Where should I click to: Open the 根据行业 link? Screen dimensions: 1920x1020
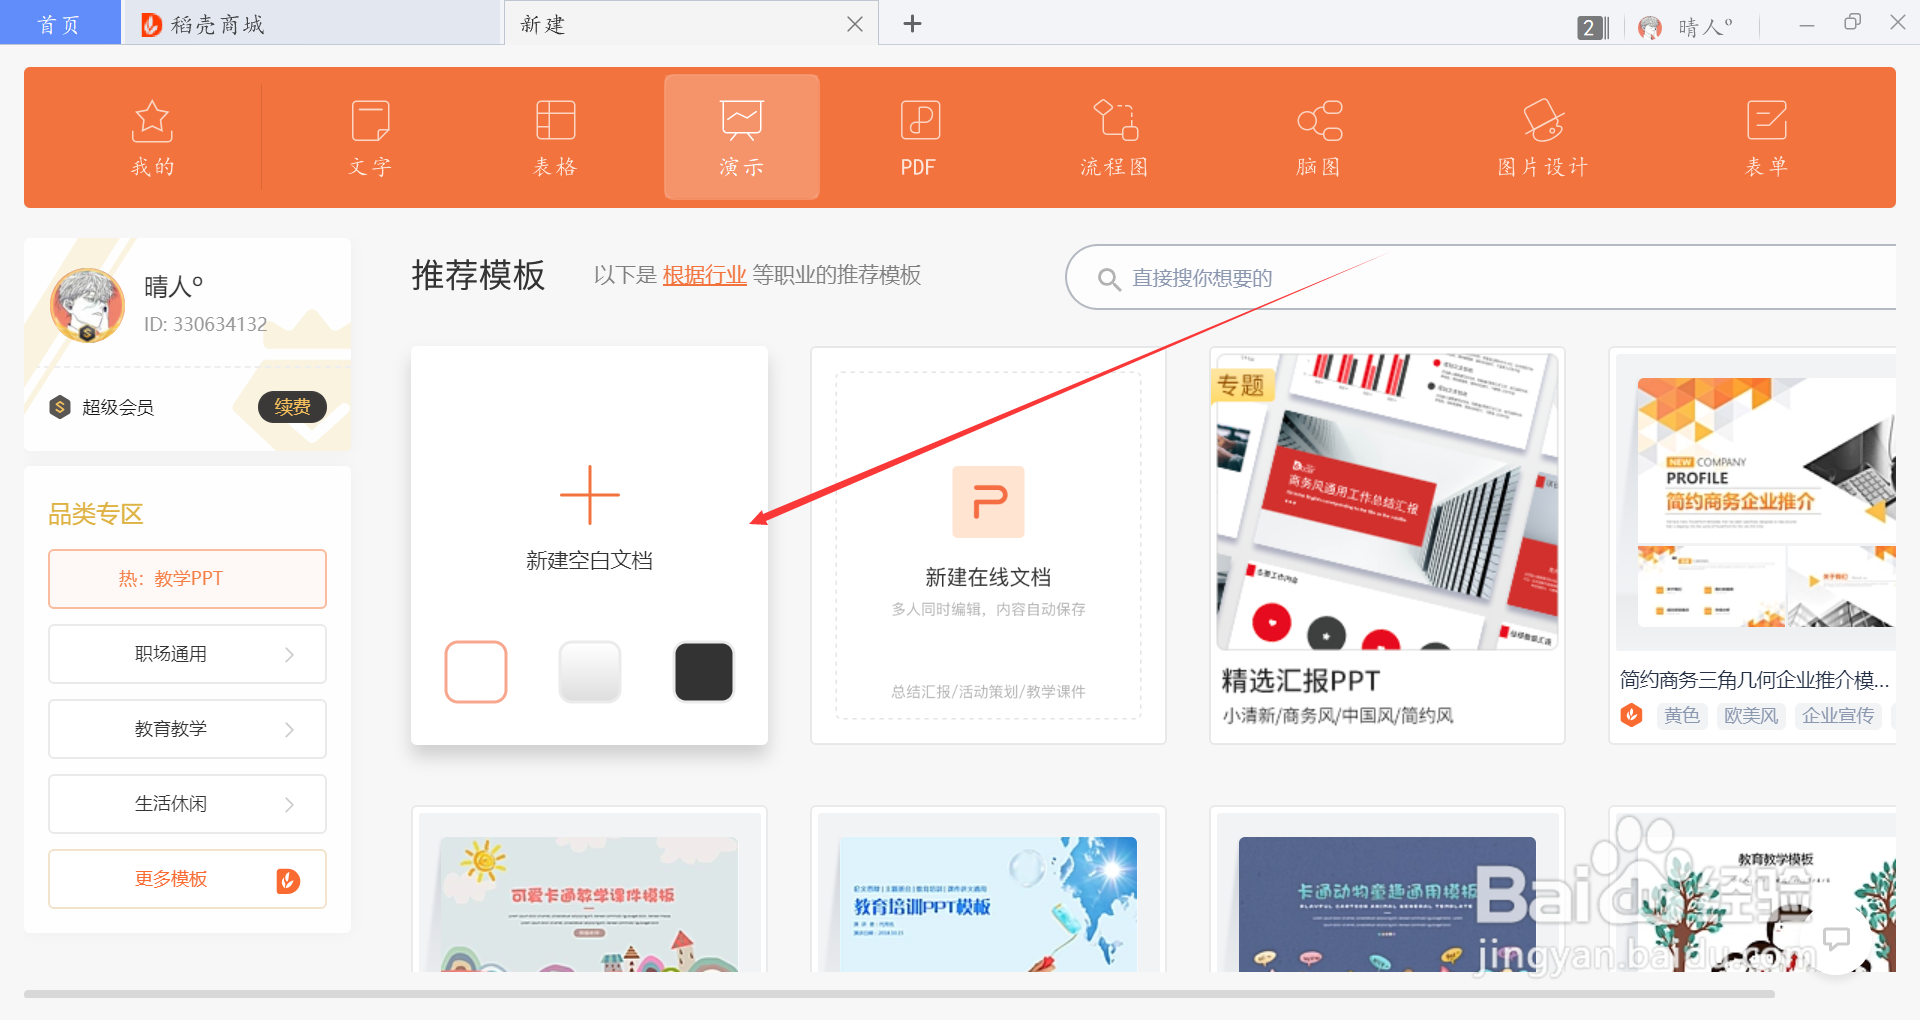[705, 276]
